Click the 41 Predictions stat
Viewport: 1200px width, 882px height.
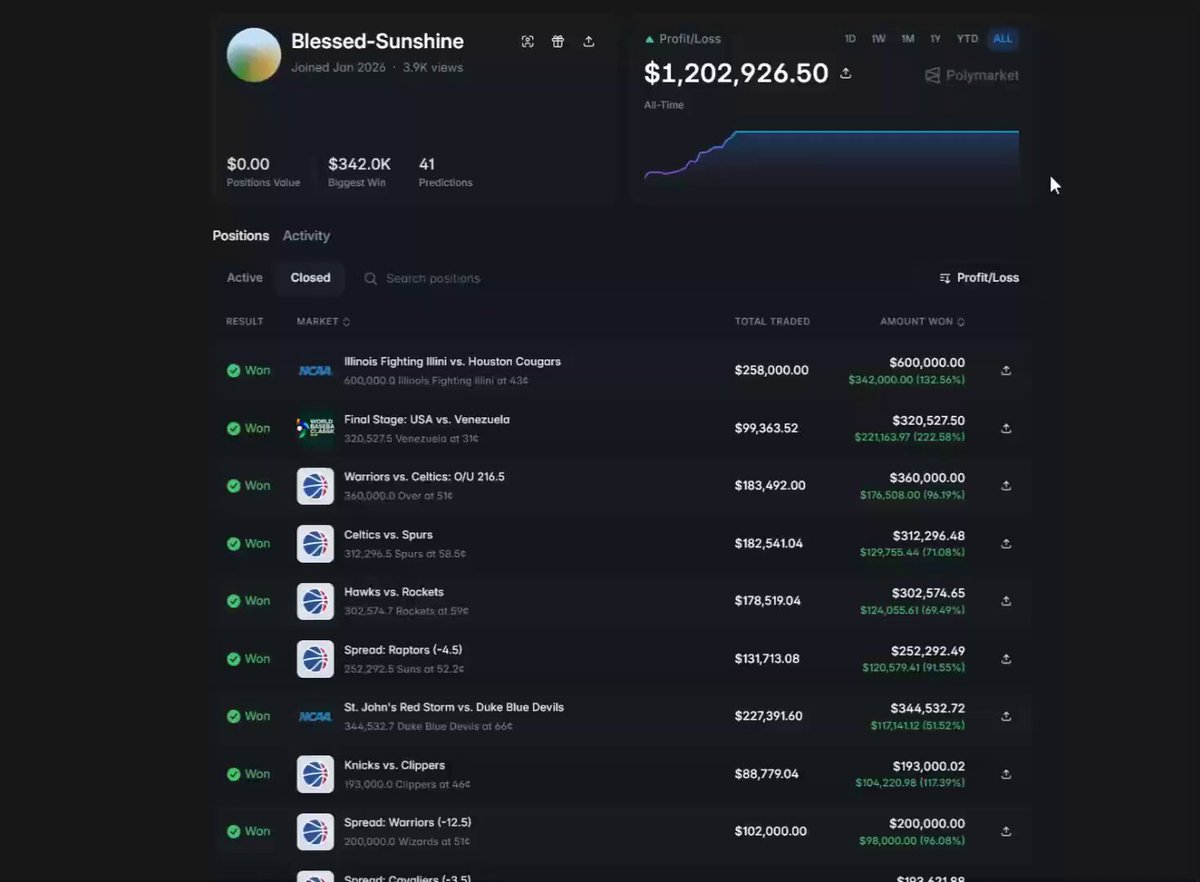click(x=445, y=171)
